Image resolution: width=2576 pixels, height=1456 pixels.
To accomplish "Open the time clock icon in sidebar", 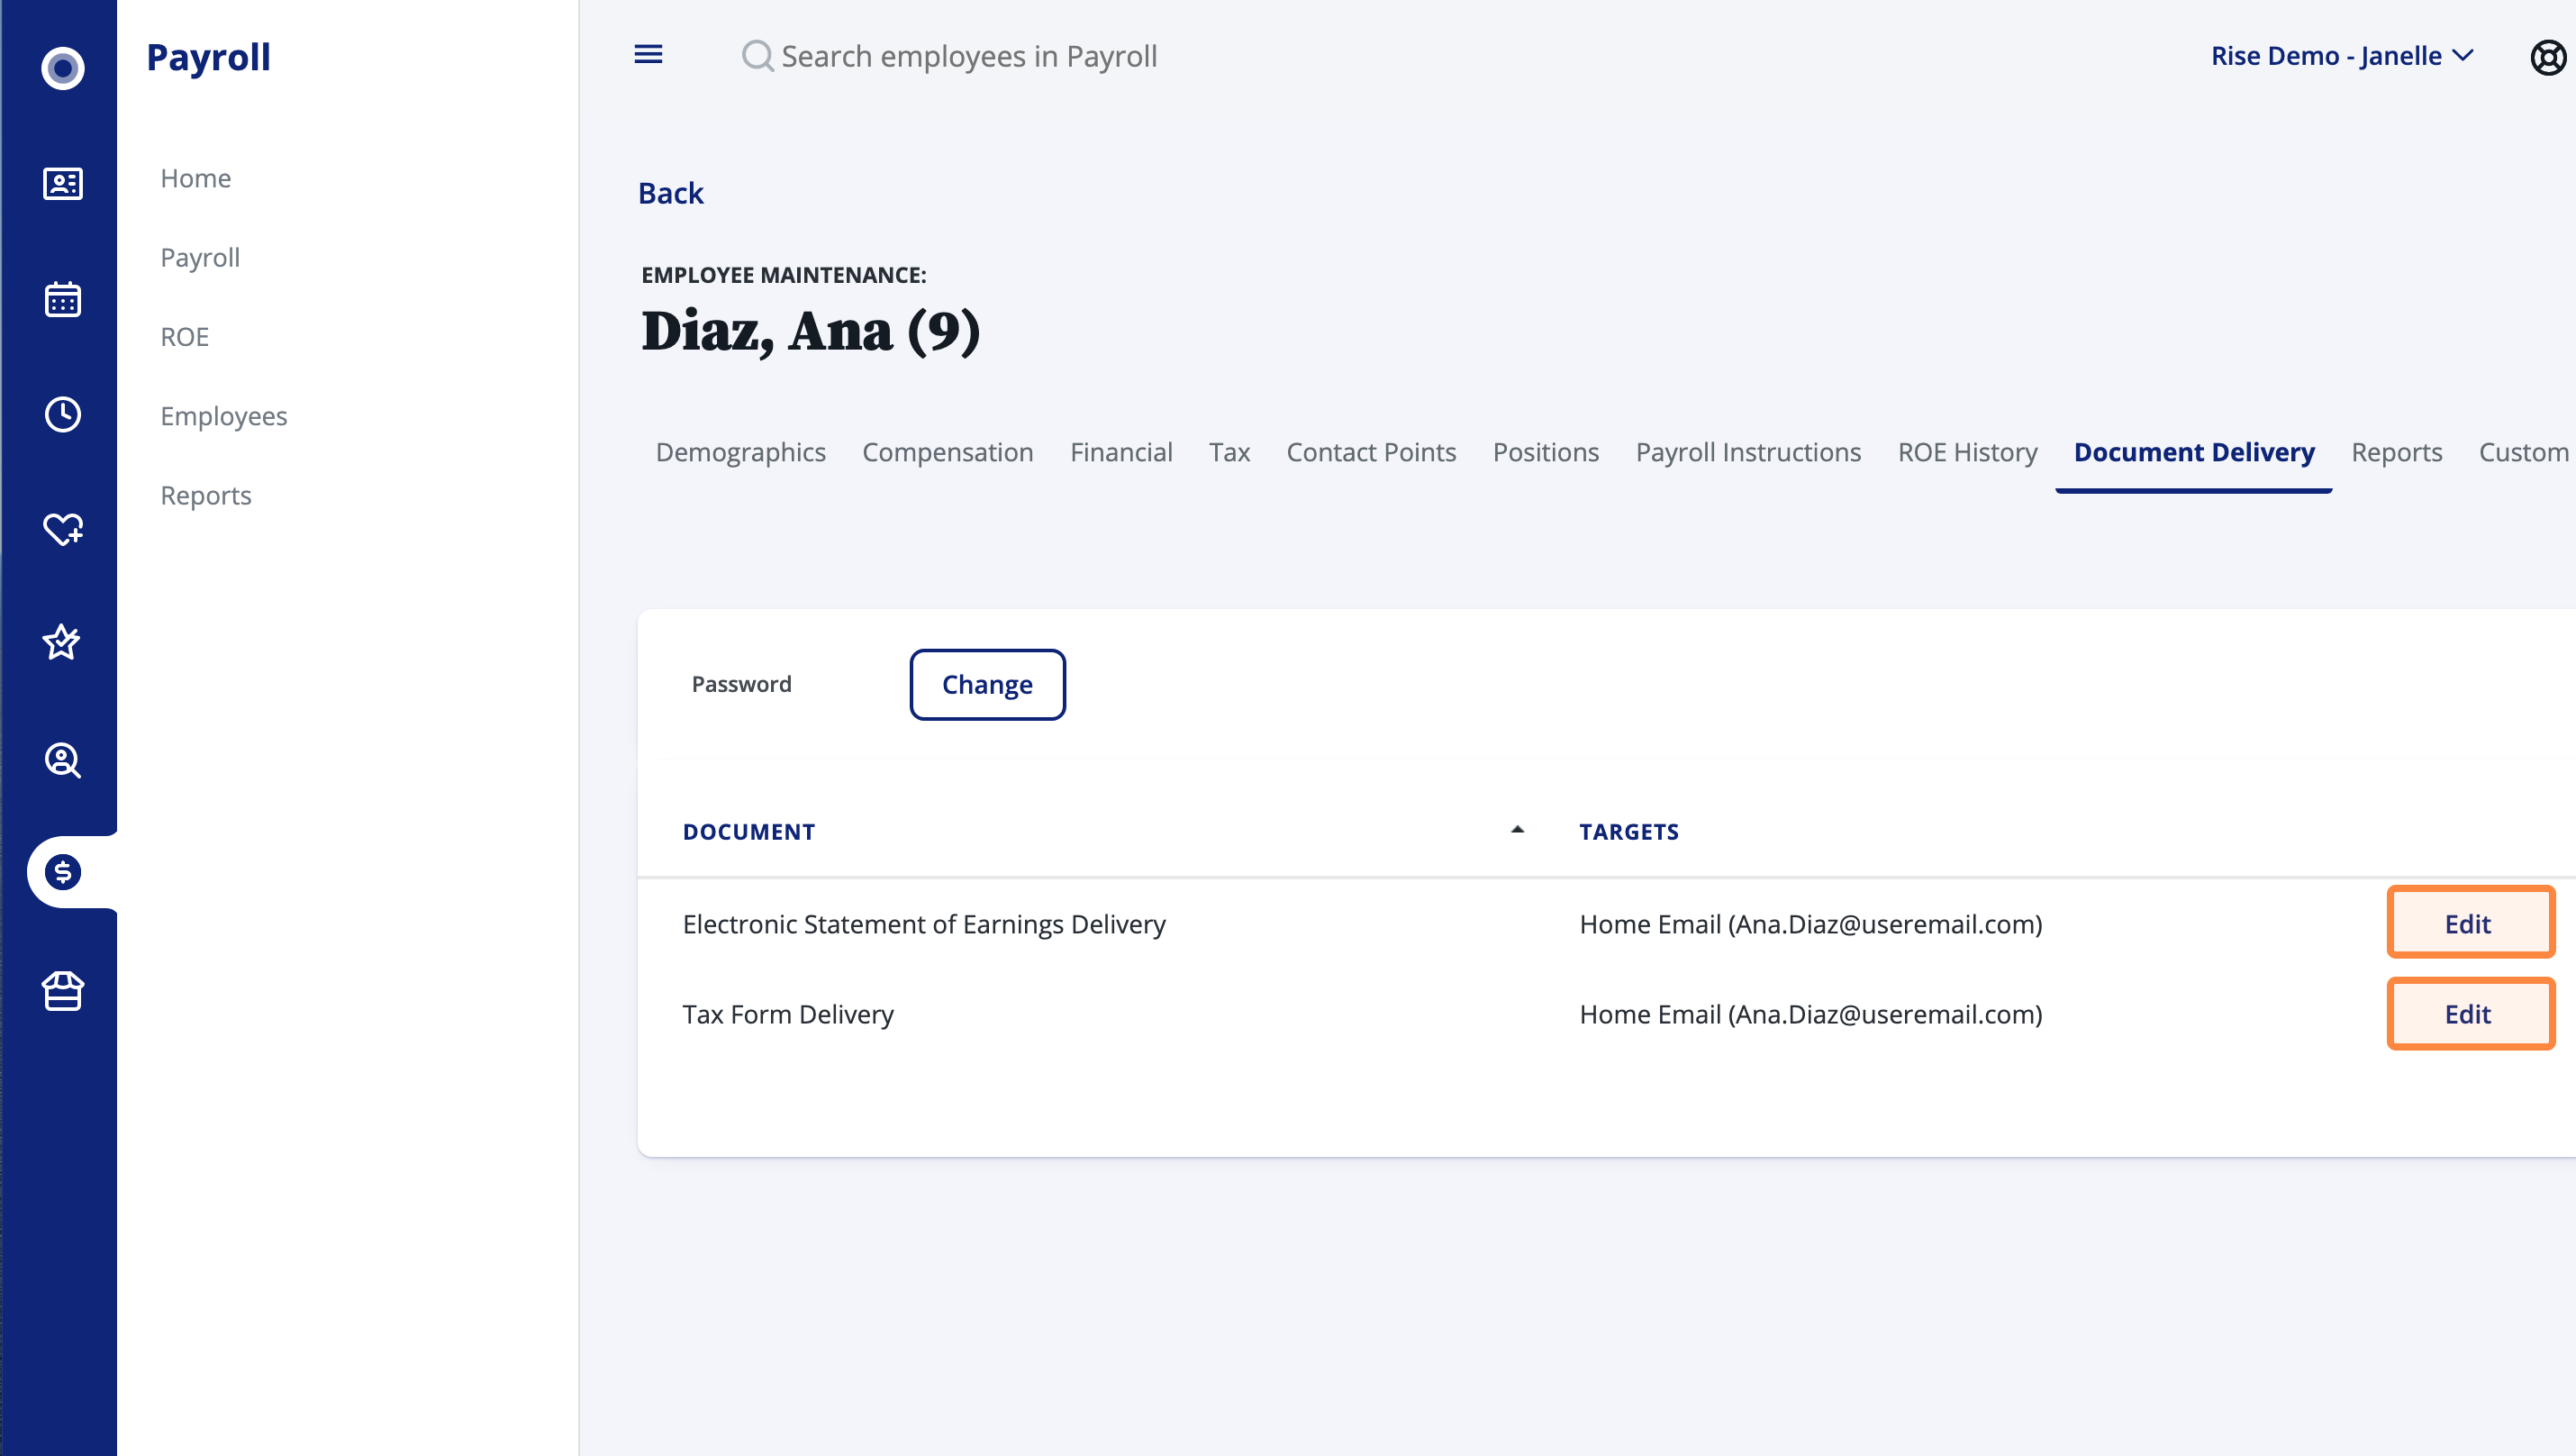I will coord(62,414).
